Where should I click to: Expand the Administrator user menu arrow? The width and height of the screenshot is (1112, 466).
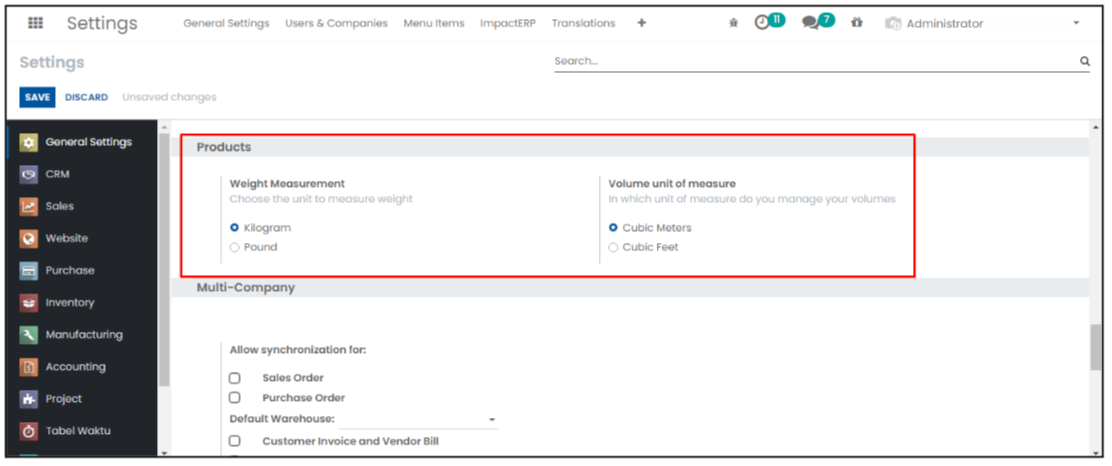[x=1076, y=23]
